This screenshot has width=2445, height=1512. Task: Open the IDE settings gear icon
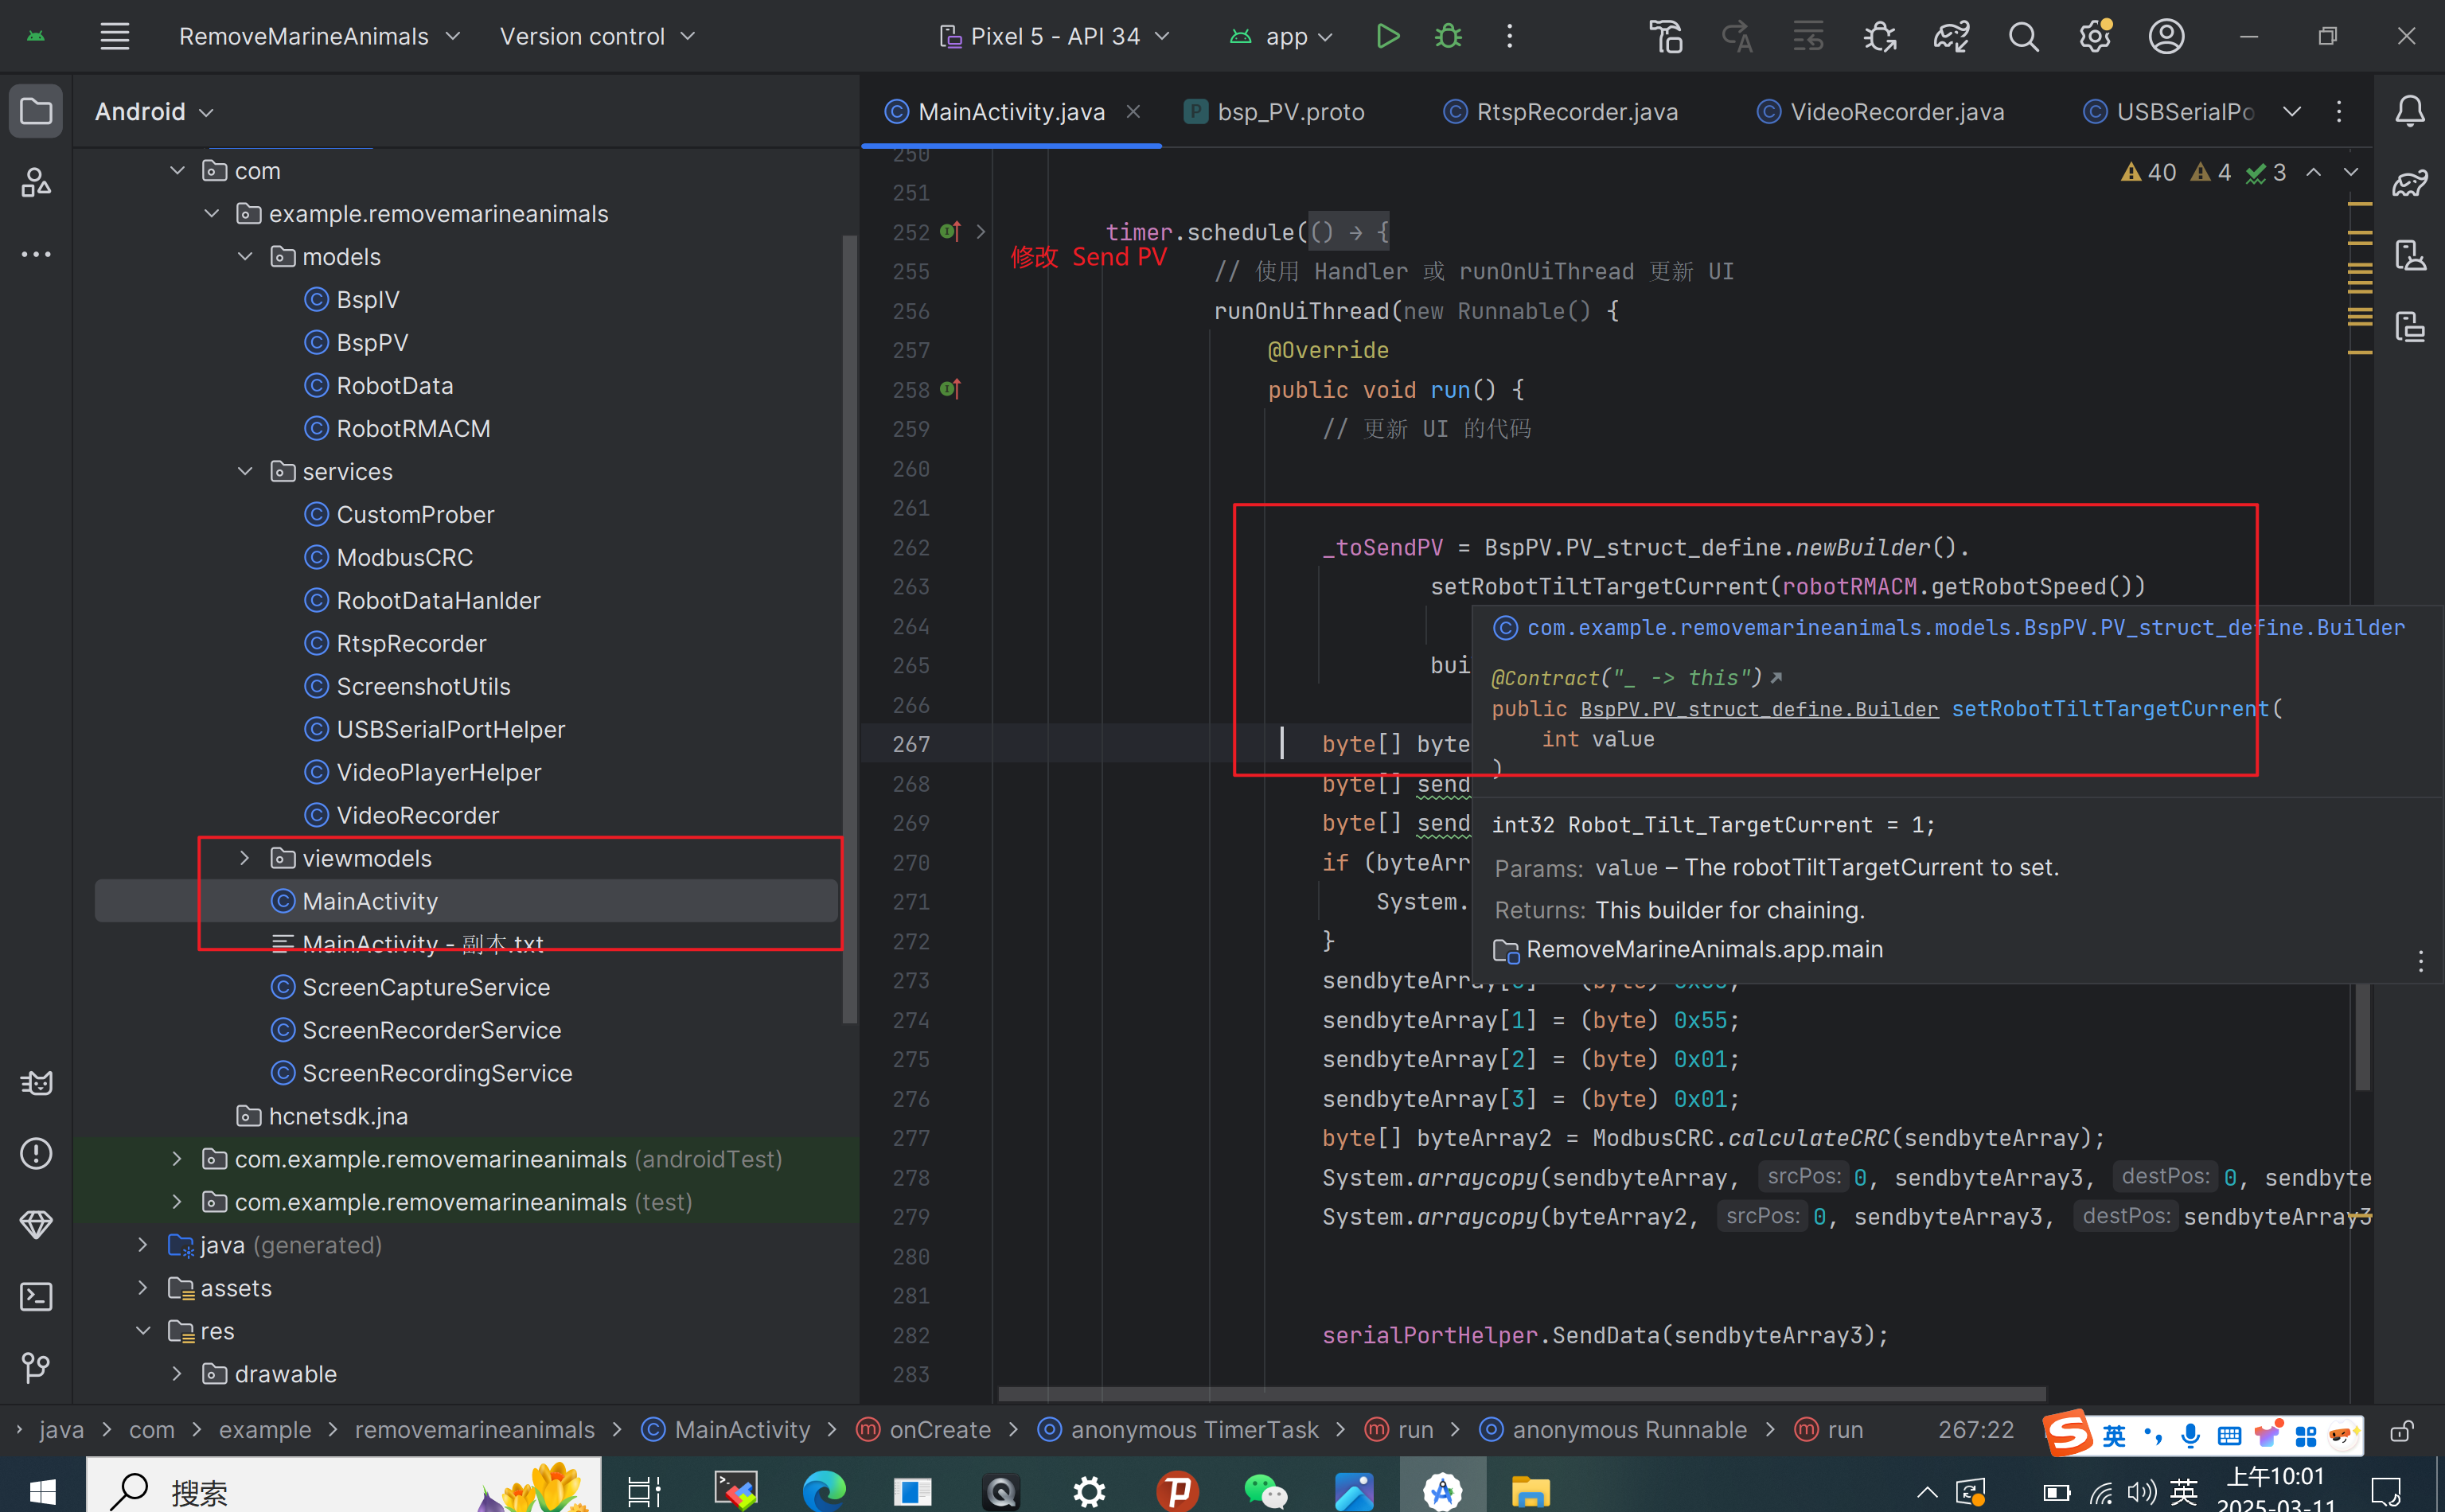2094,37
